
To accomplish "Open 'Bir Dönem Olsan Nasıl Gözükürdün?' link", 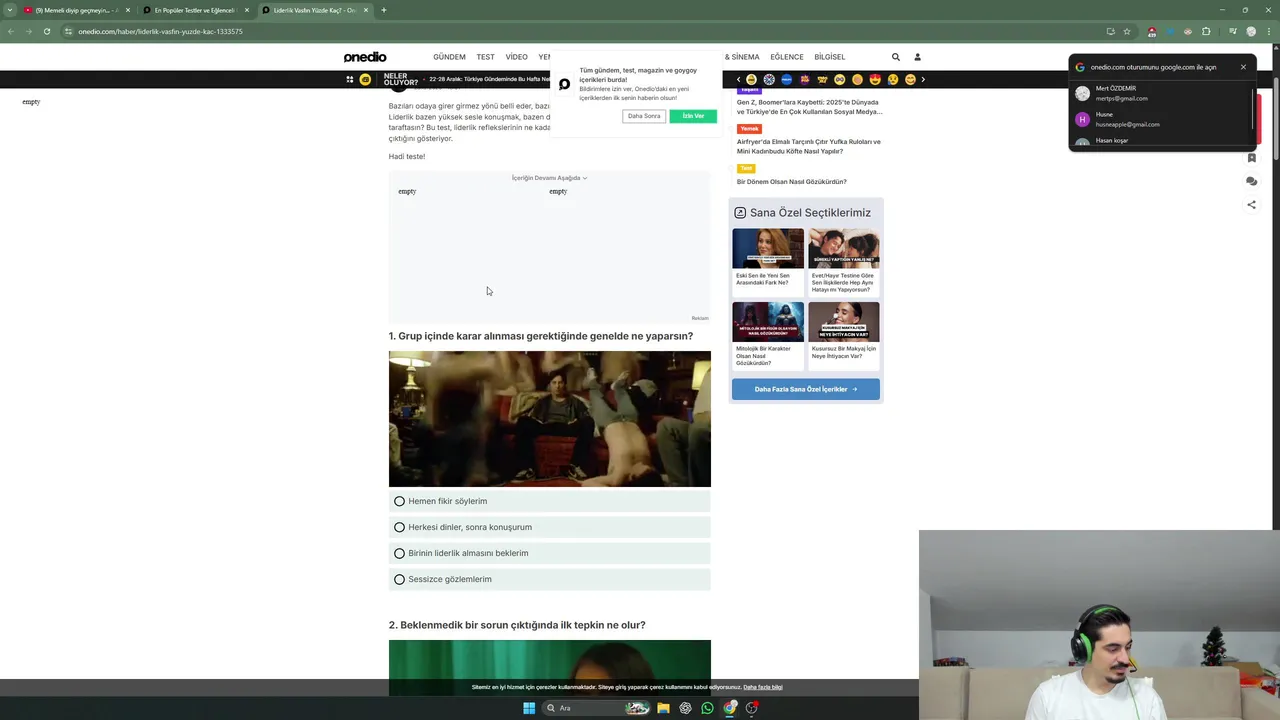I will 792,182.
